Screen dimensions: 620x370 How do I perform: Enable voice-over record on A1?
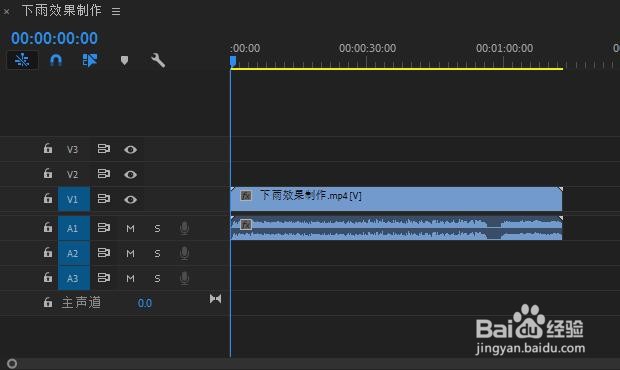184,228
